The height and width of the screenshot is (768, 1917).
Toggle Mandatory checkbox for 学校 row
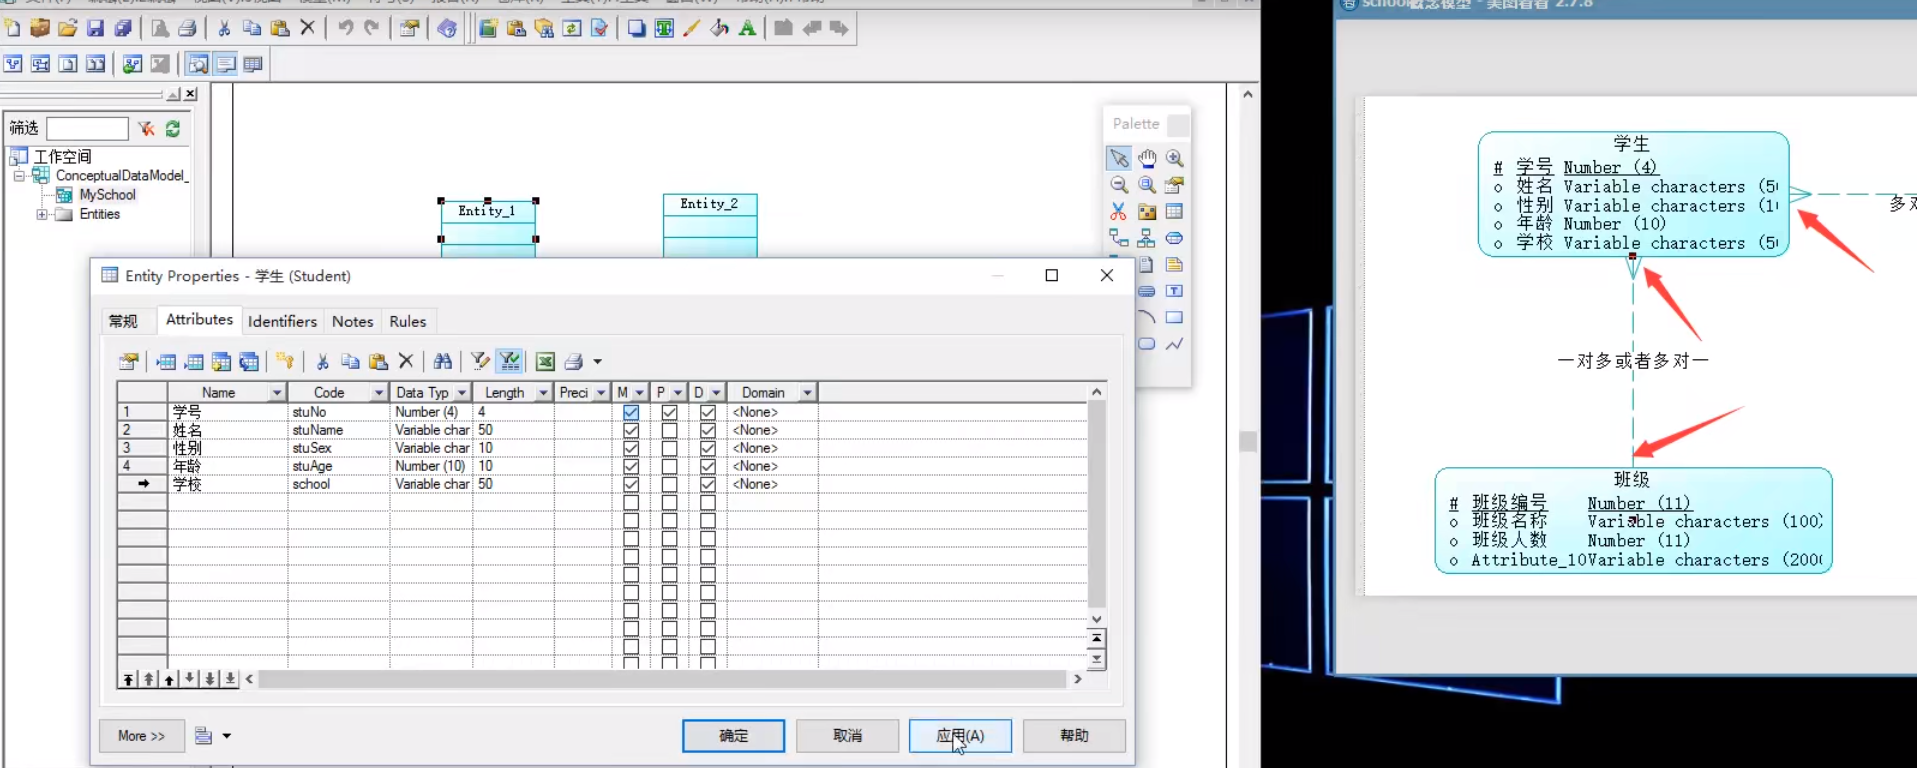(631, 484)
